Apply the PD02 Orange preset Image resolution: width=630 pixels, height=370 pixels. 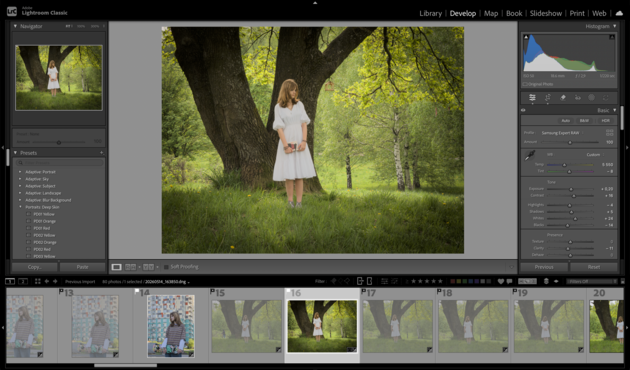45,242
